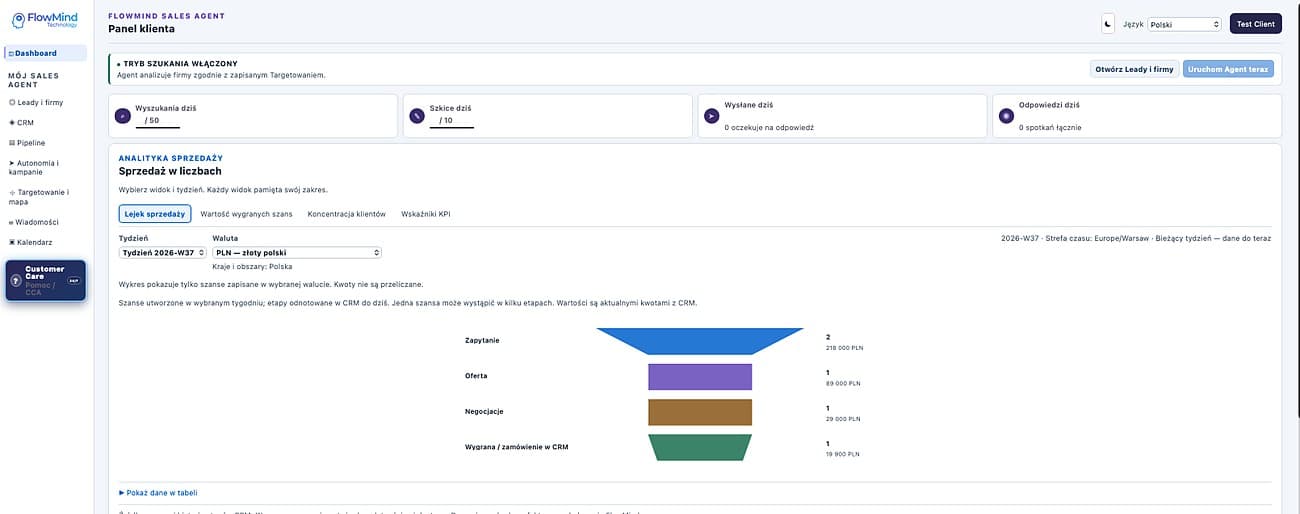Click the green Wygrana funnel segment
Screen dimensions: 1300x514
[700, 447]
